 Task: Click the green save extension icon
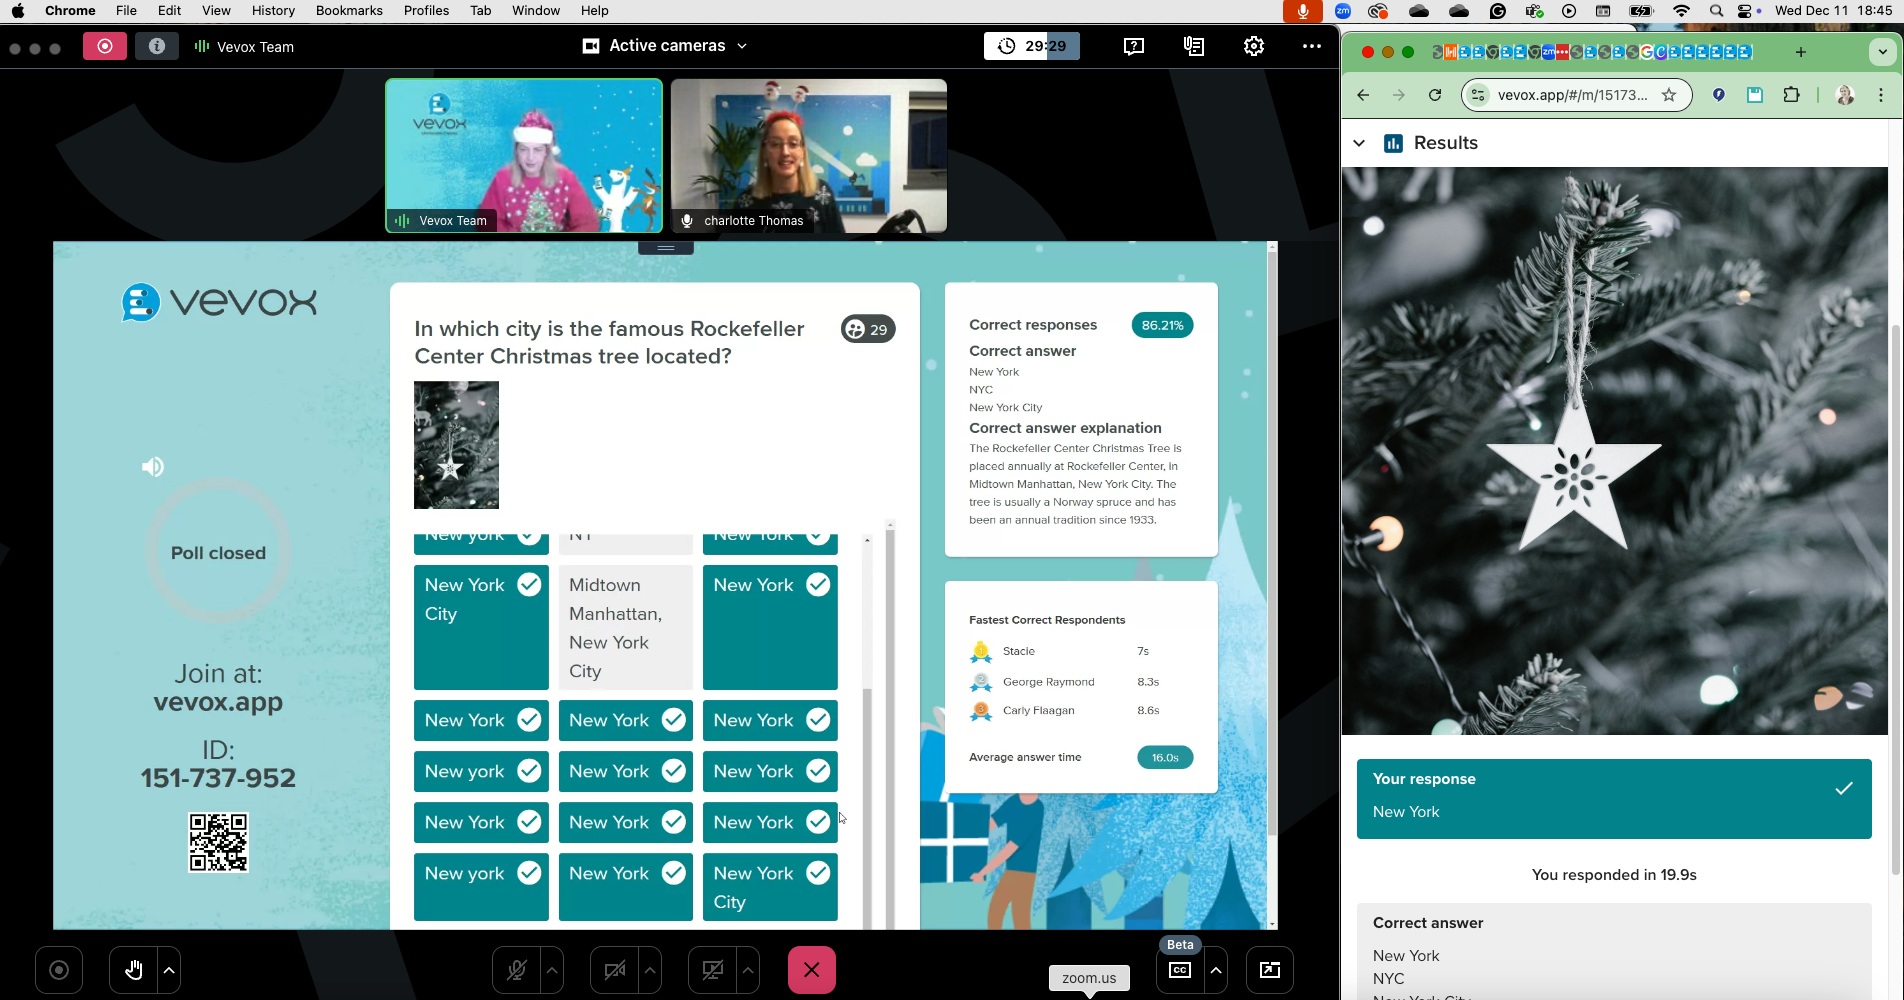click(x=1755, y=95)
